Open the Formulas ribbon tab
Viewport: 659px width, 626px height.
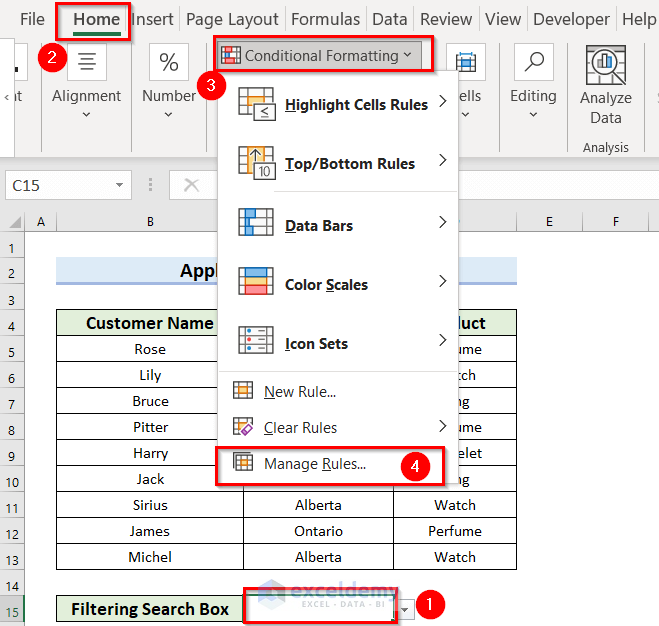326,19
